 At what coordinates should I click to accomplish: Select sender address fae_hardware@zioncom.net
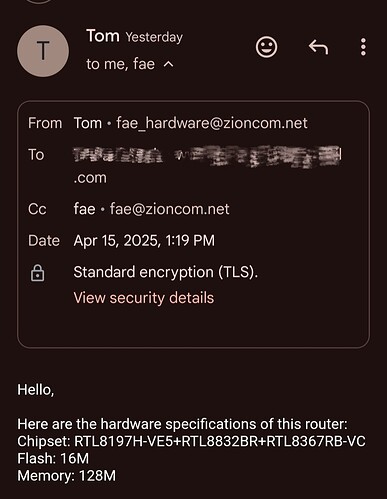212,123
